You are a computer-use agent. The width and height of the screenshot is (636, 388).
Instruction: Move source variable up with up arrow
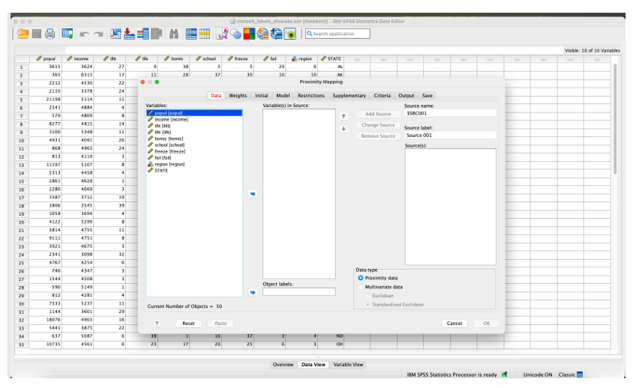click(344, 116)
